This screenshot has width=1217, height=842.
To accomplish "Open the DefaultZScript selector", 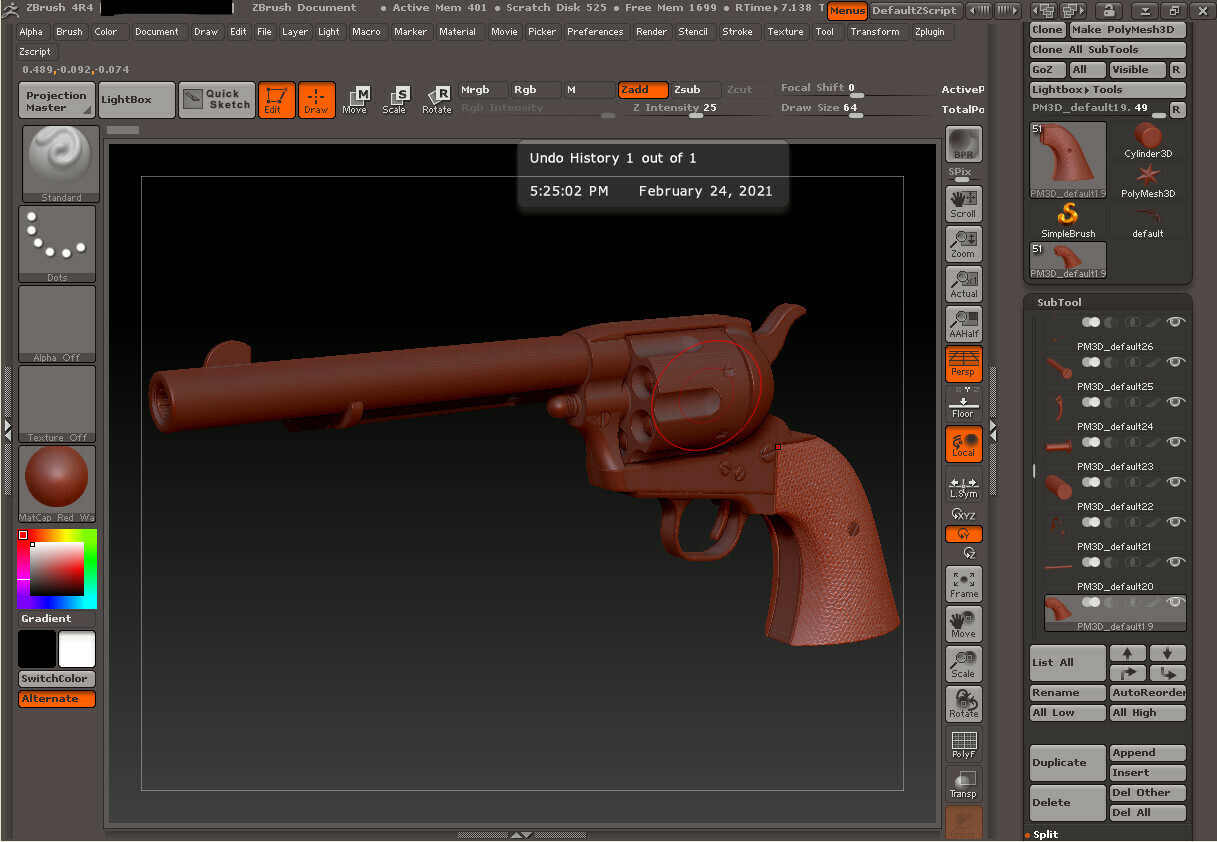I will coord(915,10).
